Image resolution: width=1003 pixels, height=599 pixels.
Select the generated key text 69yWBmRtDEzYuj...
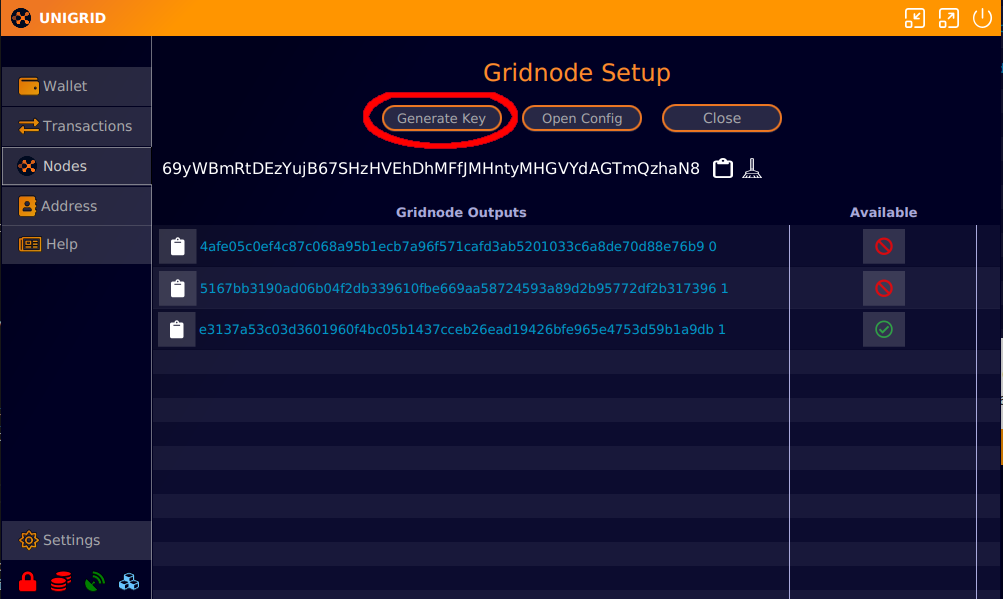point(430,168)
